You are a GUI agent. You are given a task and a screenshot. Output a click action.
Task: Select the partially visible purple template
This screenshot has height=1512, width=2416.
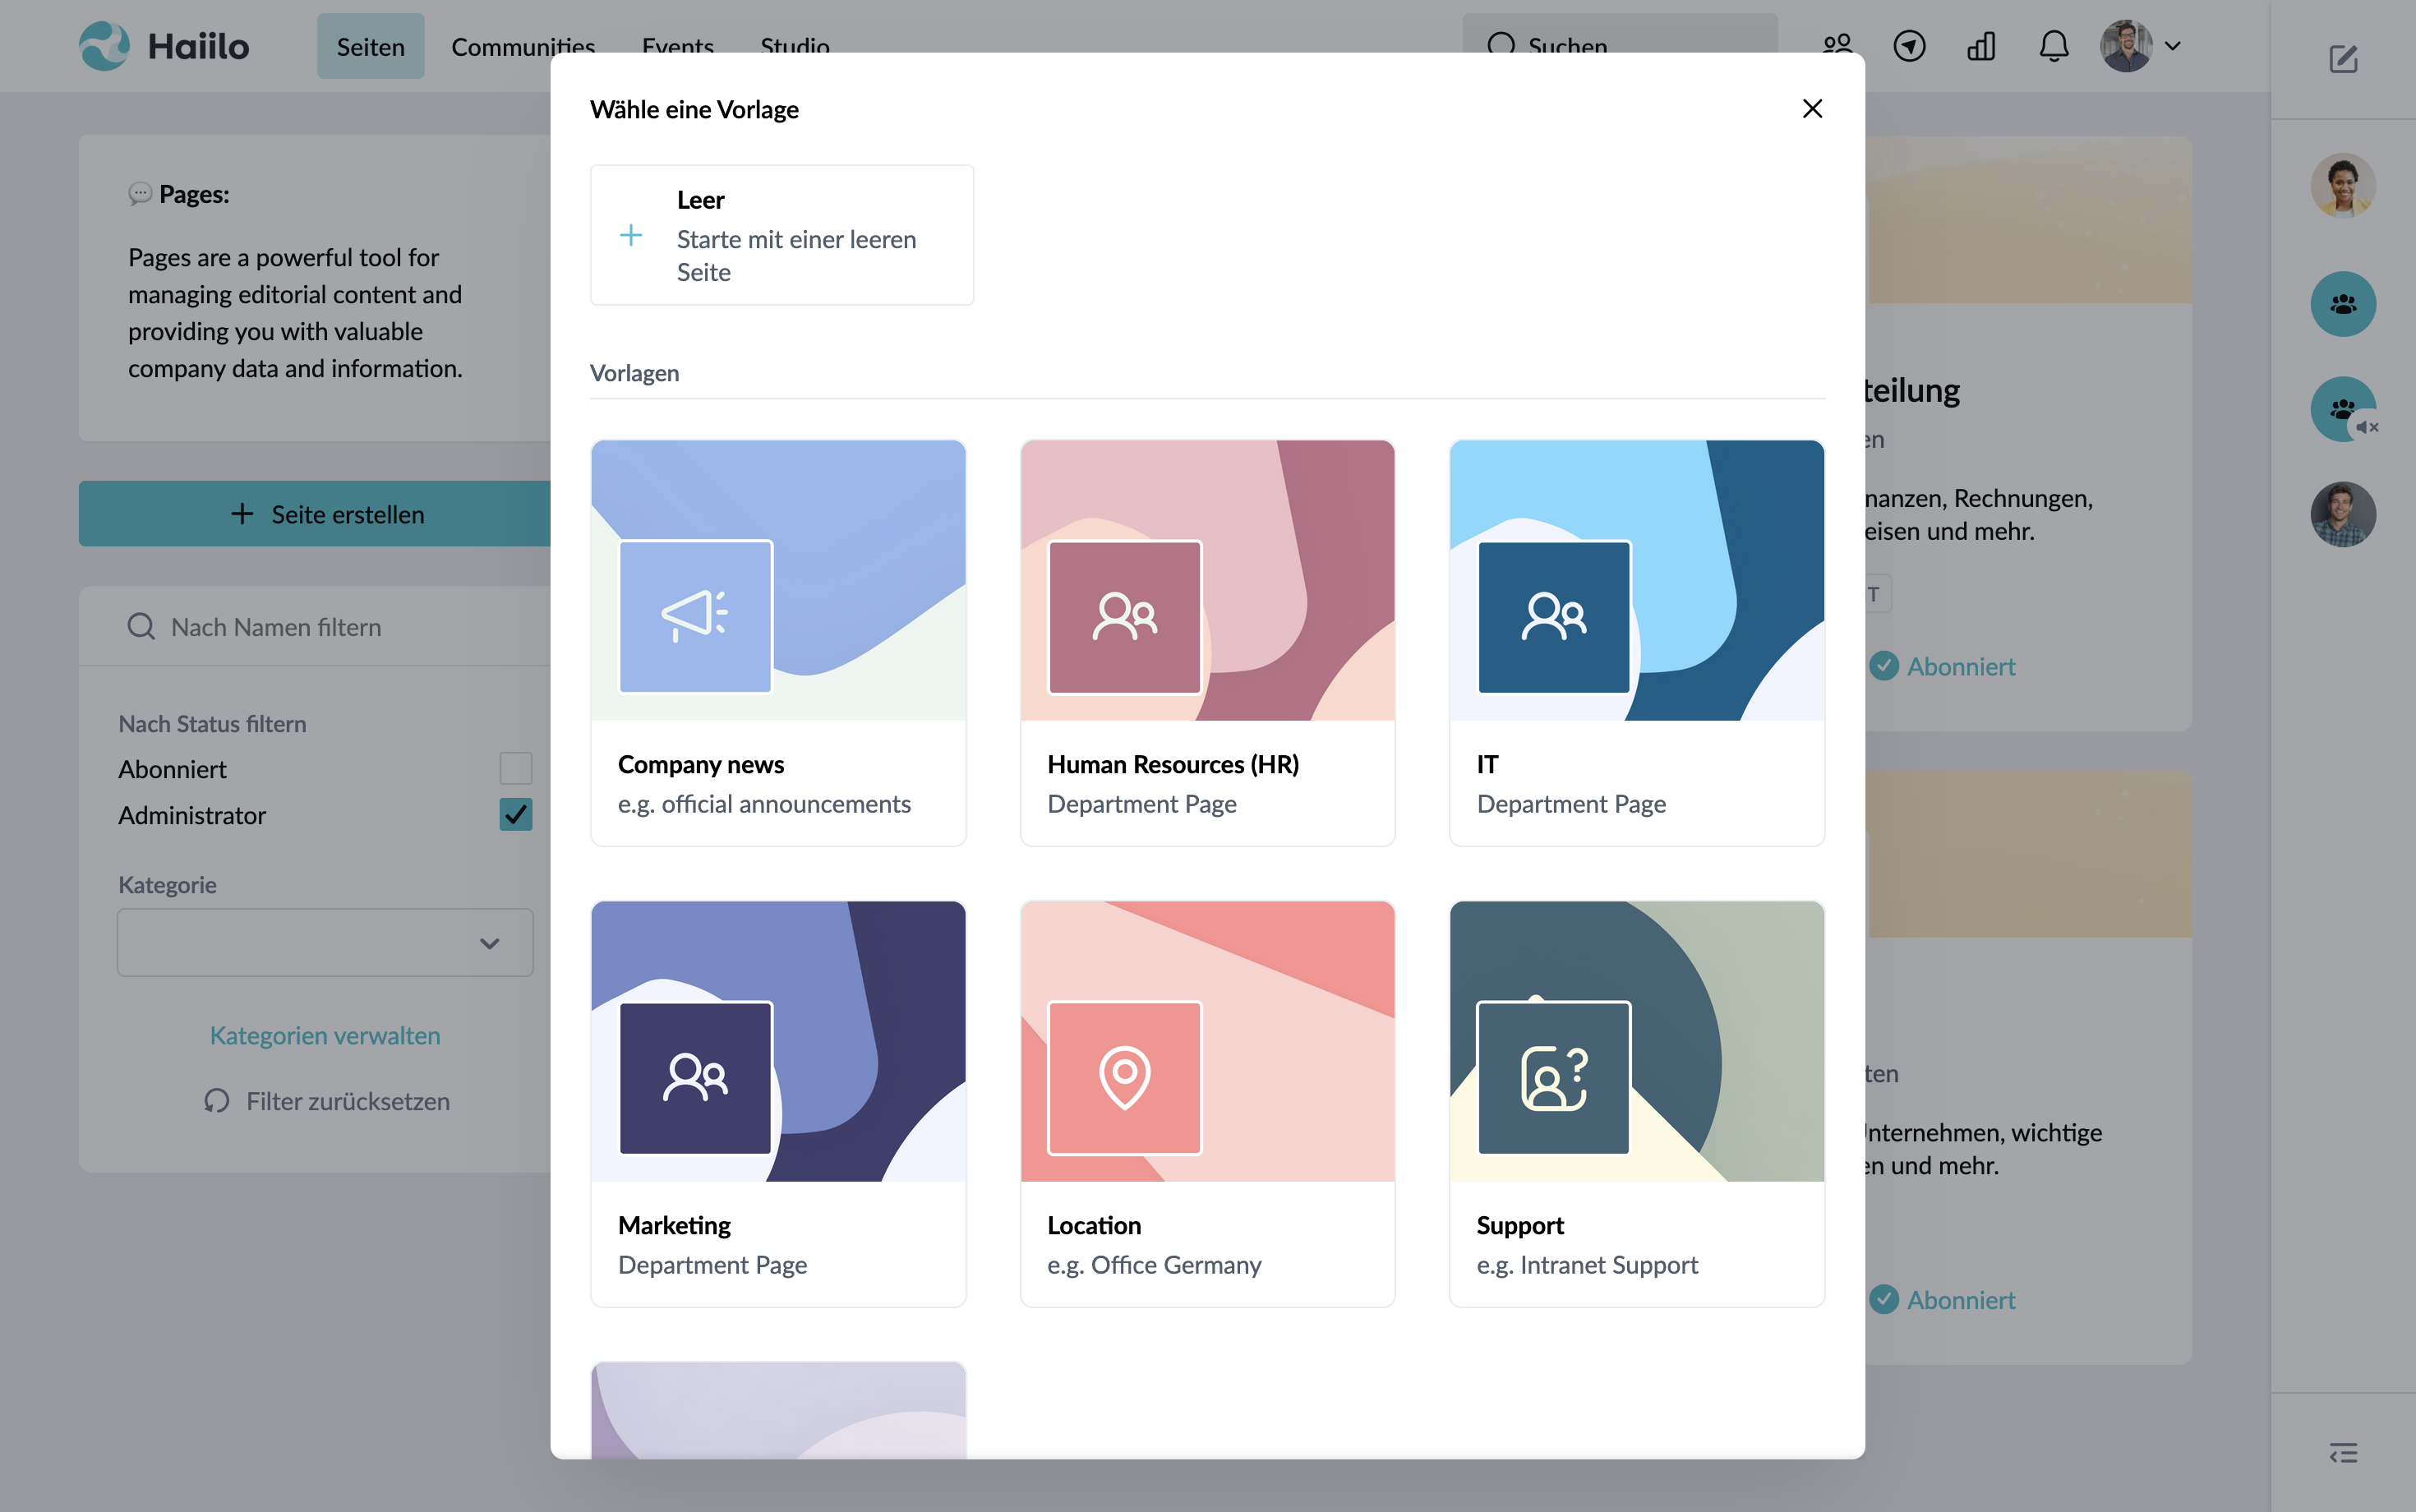pos(778,1410)
